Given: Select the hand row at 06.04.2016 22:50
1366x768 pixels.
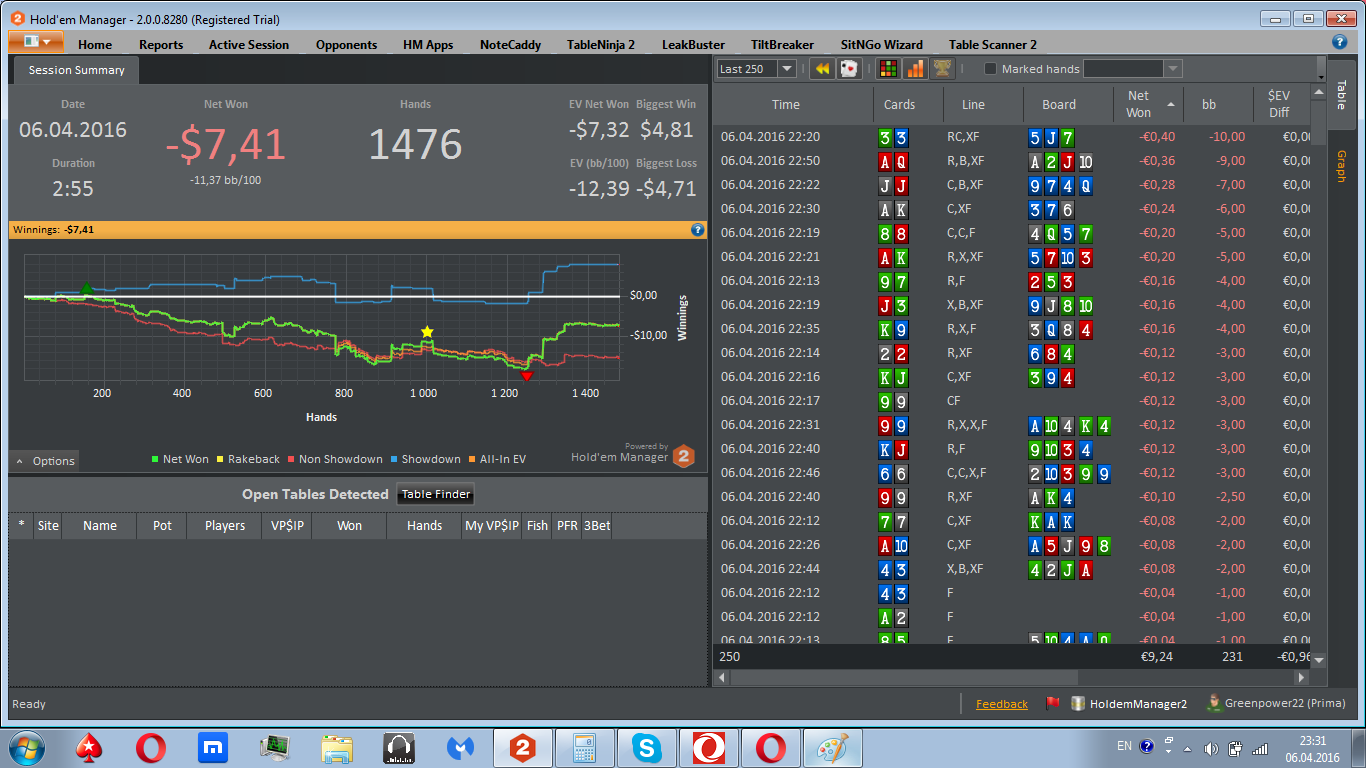Looking at the screenshot, I should pyautogui.click(x=1012, y=161).
